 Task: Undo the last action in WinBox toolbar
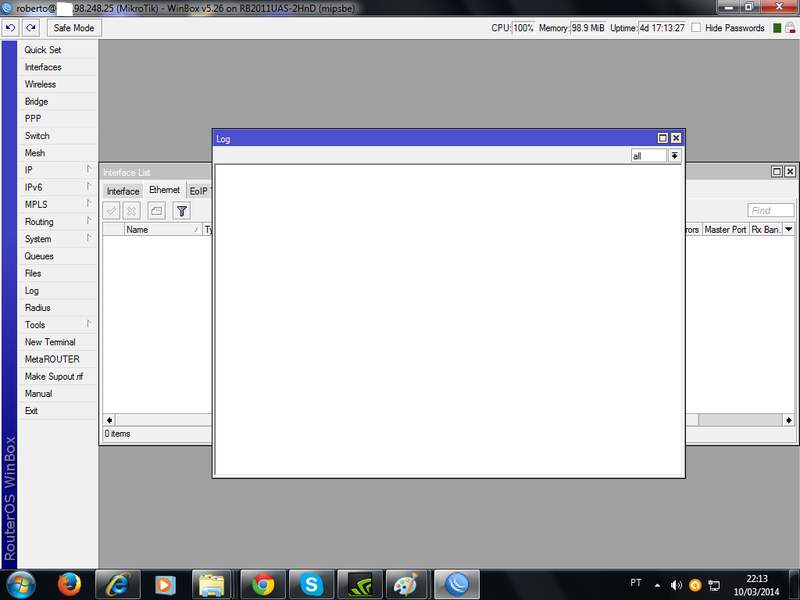pyautogui.click(x=10, y=28)
